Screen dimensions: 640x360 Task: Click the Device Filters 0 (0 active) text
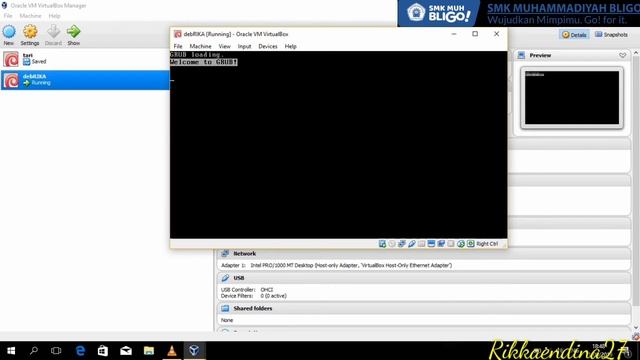[253, 296]
